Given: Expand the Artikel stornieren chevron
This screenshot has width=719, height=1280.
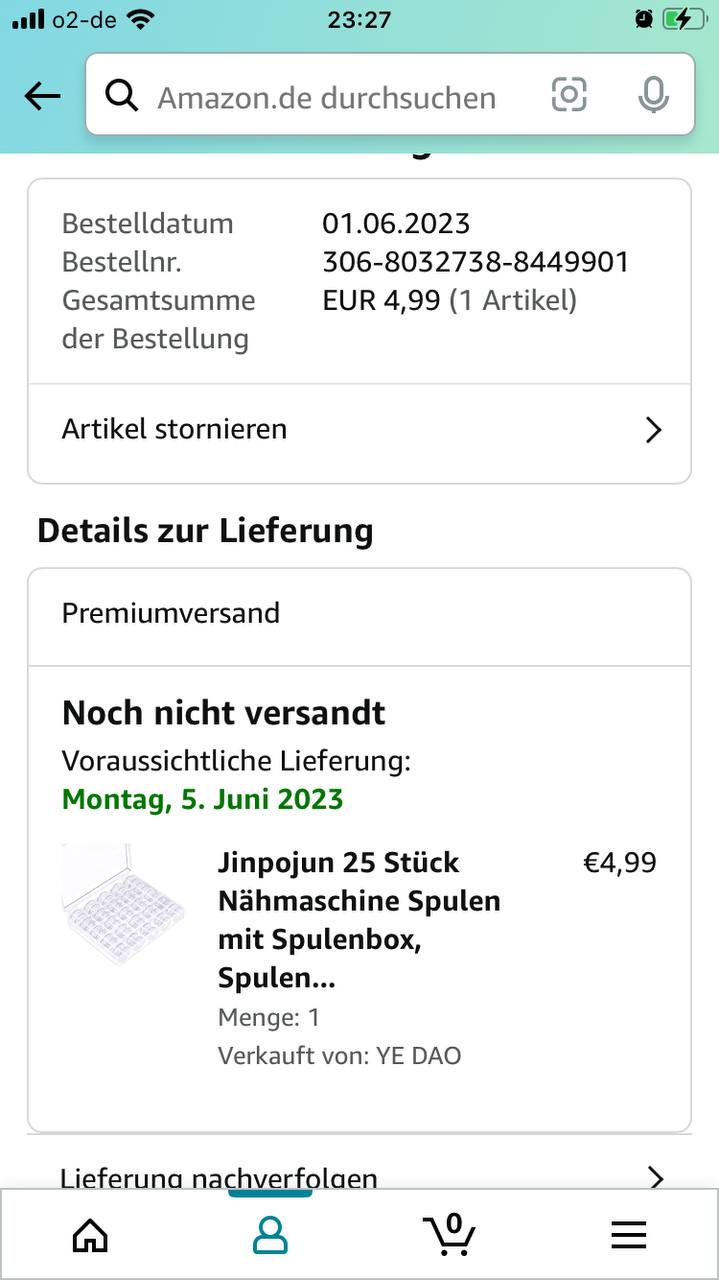Looking at the screenshot, I should pos(654,430).
